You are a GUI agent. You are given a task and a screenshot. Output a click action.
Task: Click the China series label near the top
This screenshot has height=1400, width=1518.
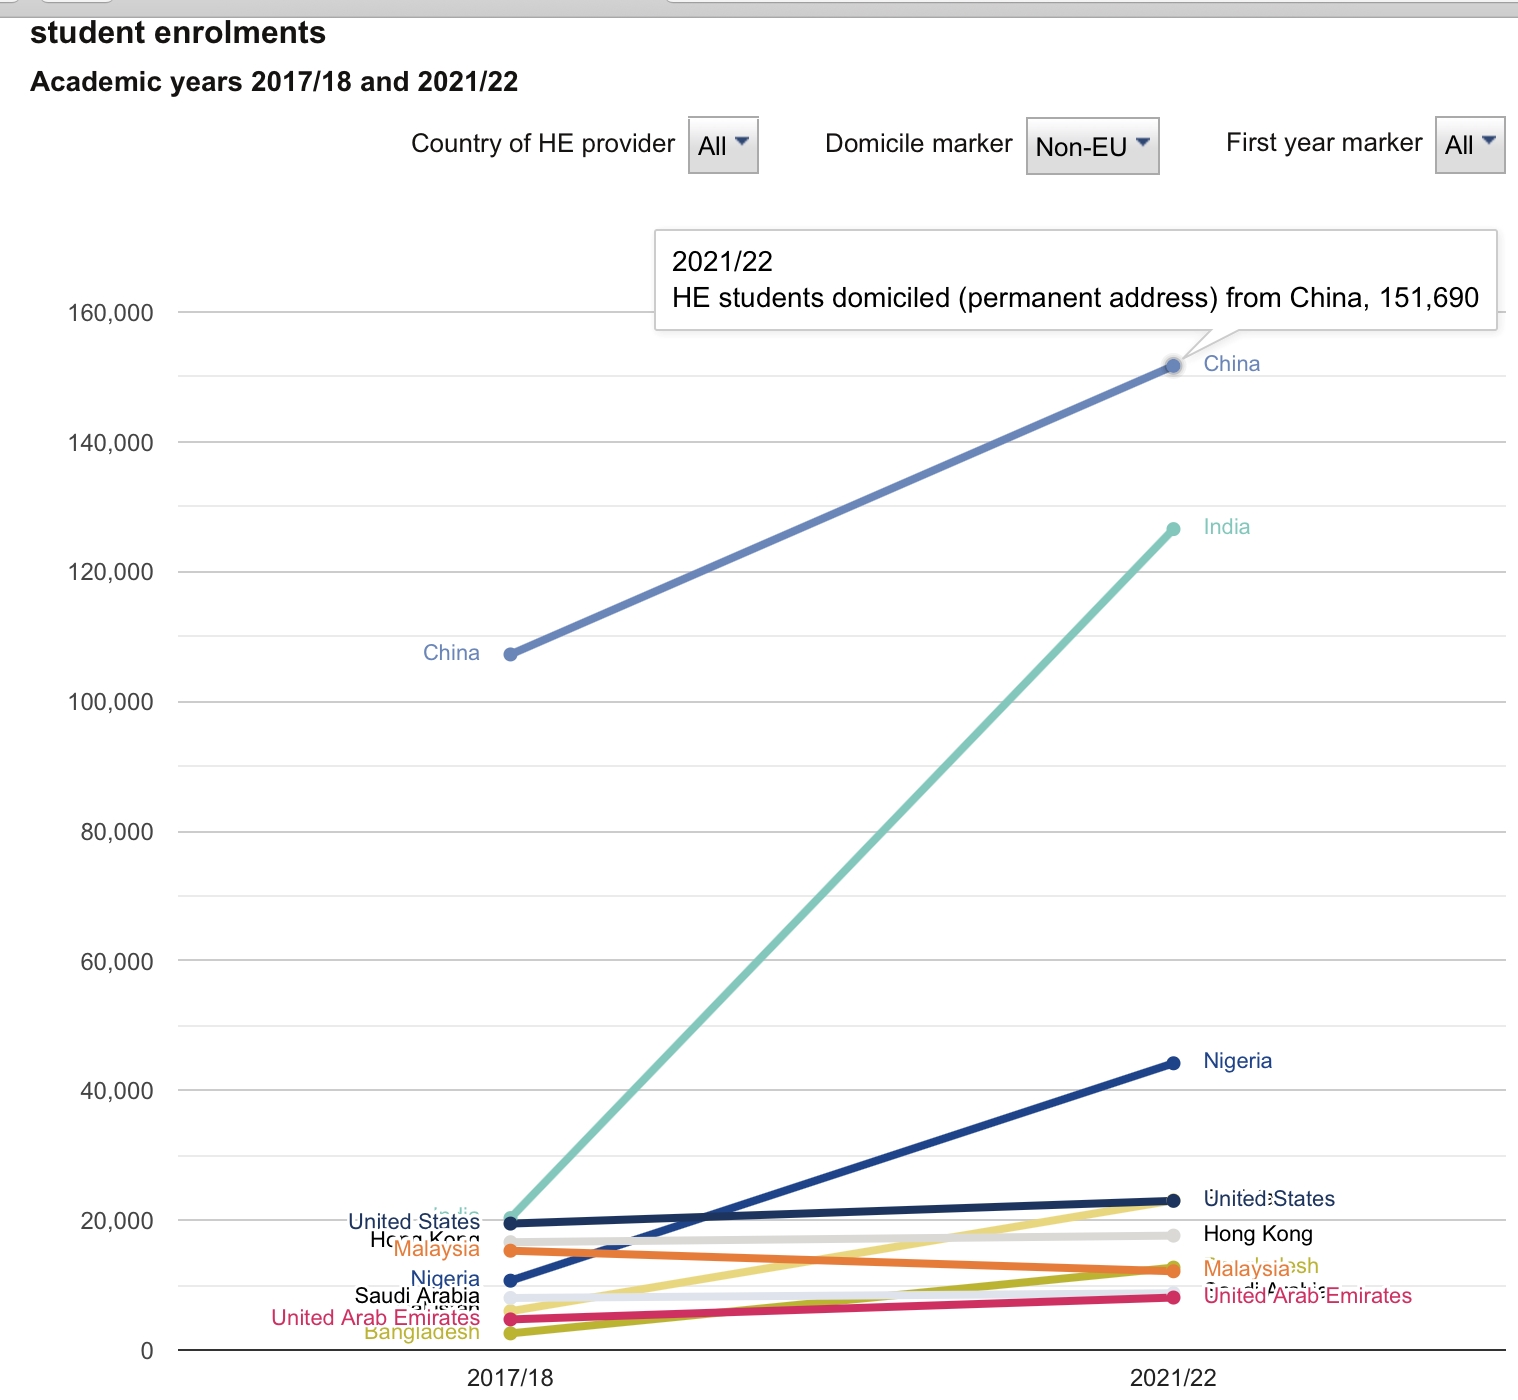(x=1231, y=363)
